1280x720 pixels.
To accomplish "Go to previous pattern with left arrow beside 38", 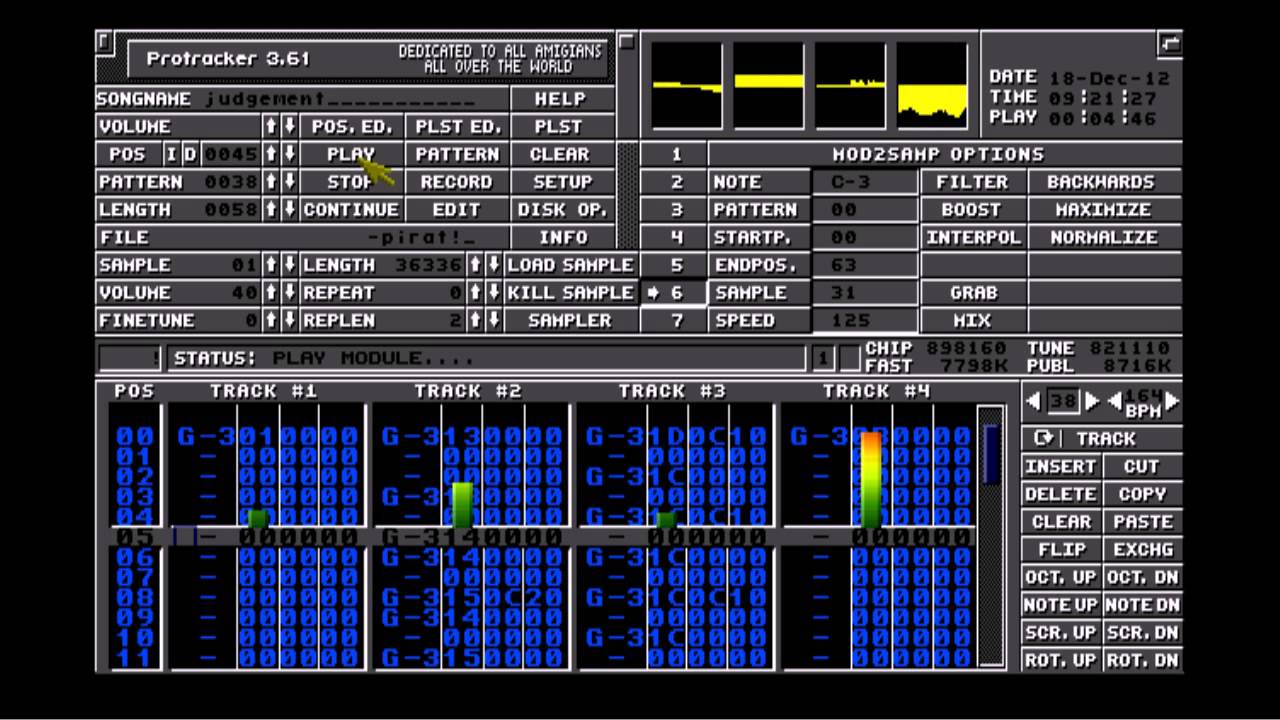I will (1034, 402).
